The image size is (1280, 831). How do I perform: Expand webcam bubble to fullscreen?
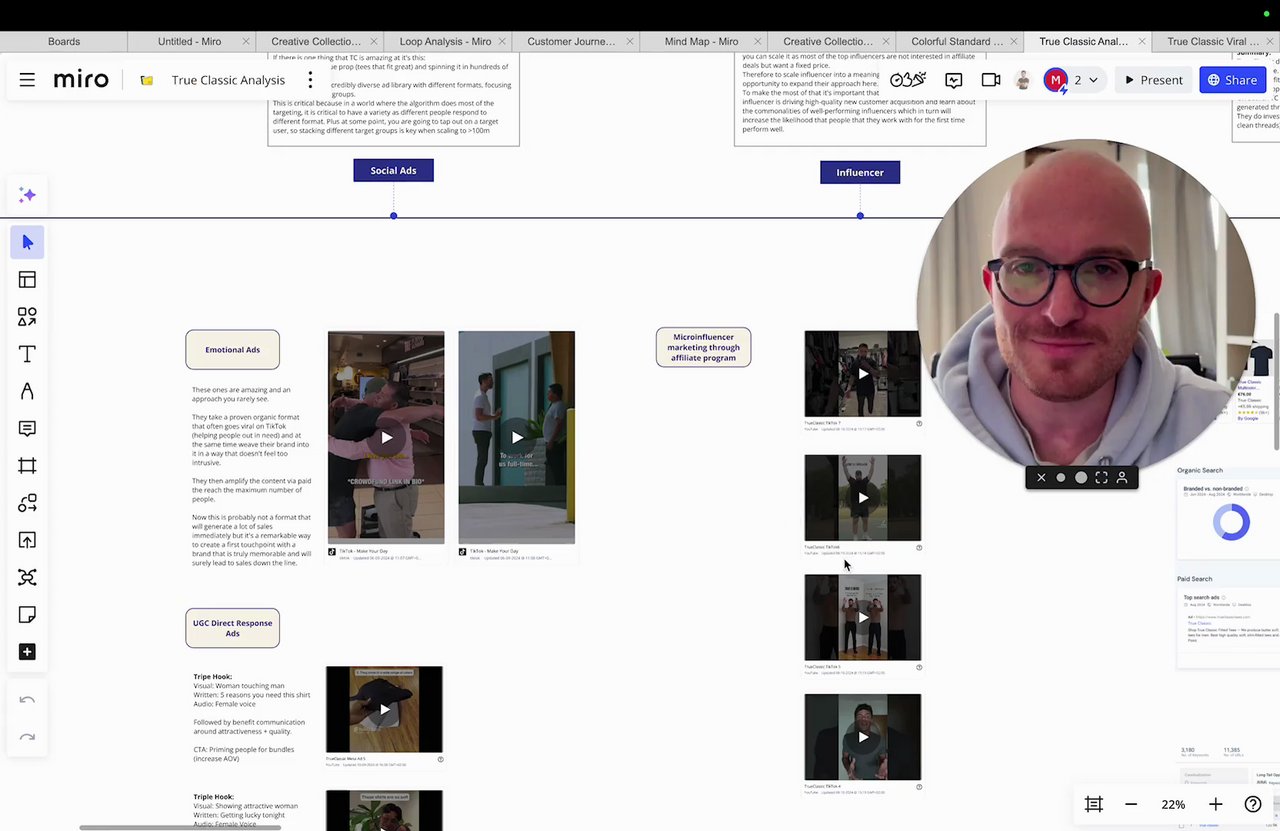1102,478
